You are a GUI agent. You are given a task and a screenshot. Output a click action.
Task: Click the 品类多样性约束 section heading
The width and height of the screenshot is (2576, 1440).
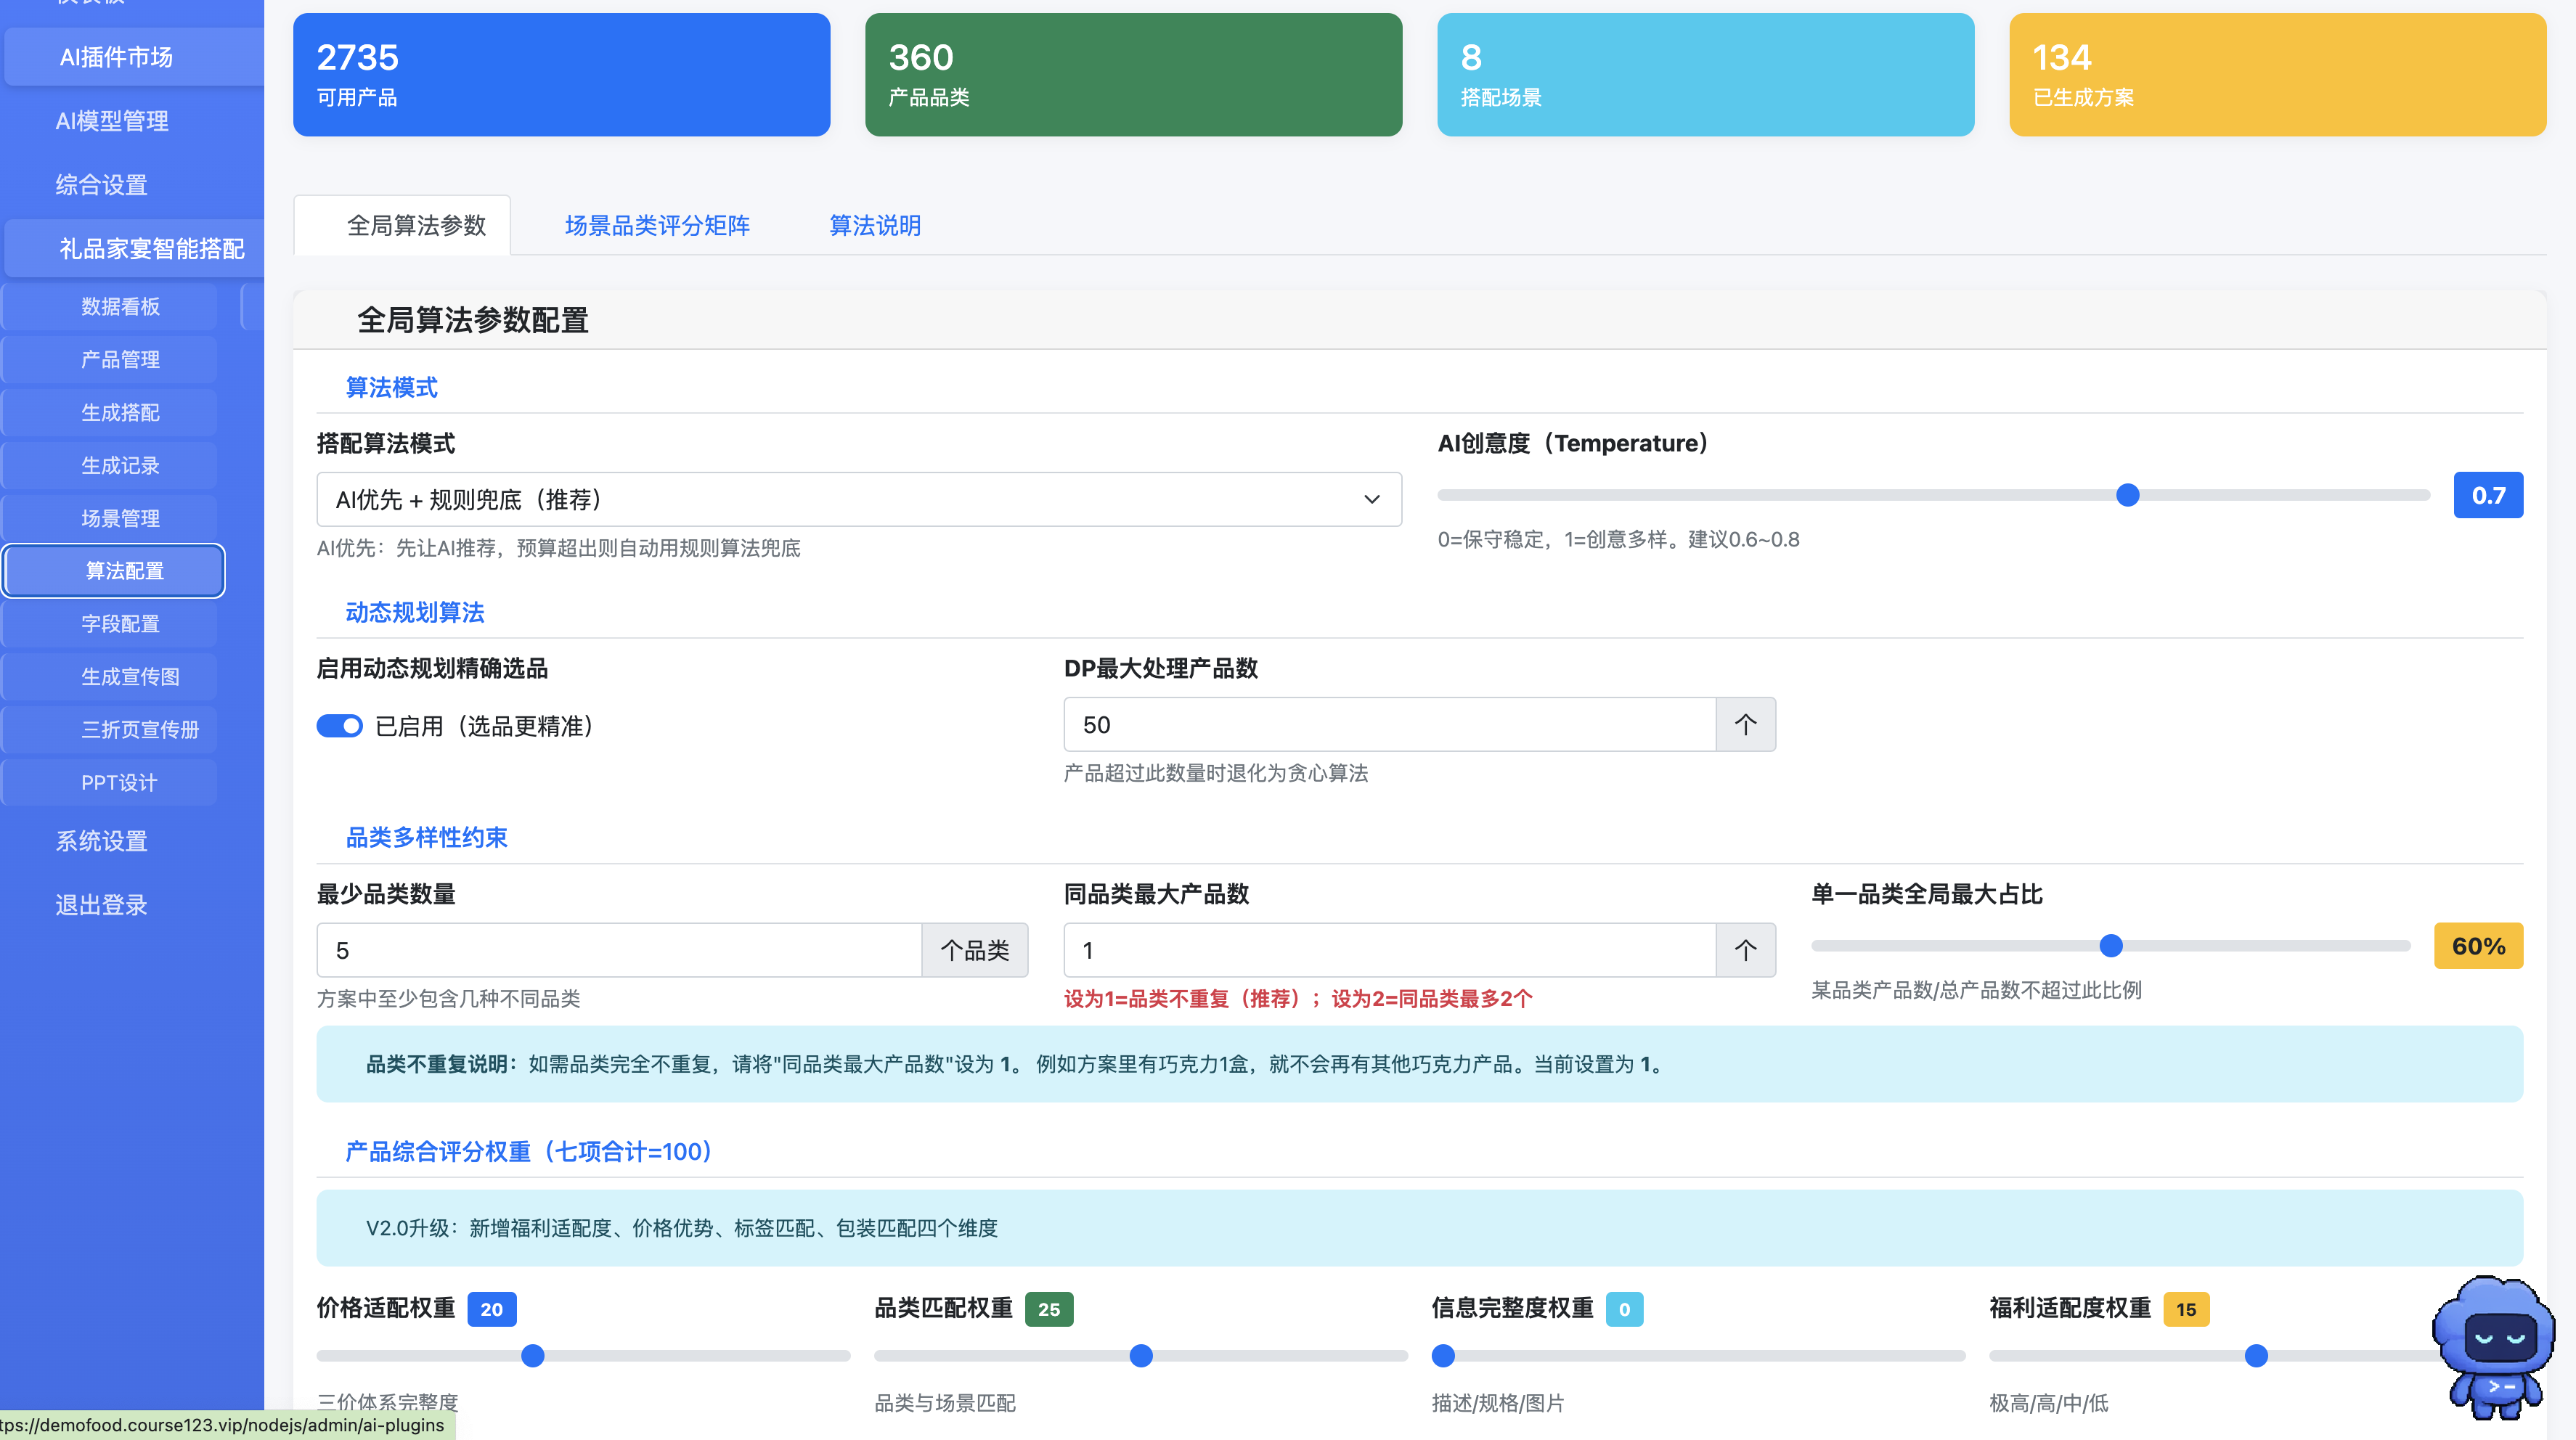point(426,837)
